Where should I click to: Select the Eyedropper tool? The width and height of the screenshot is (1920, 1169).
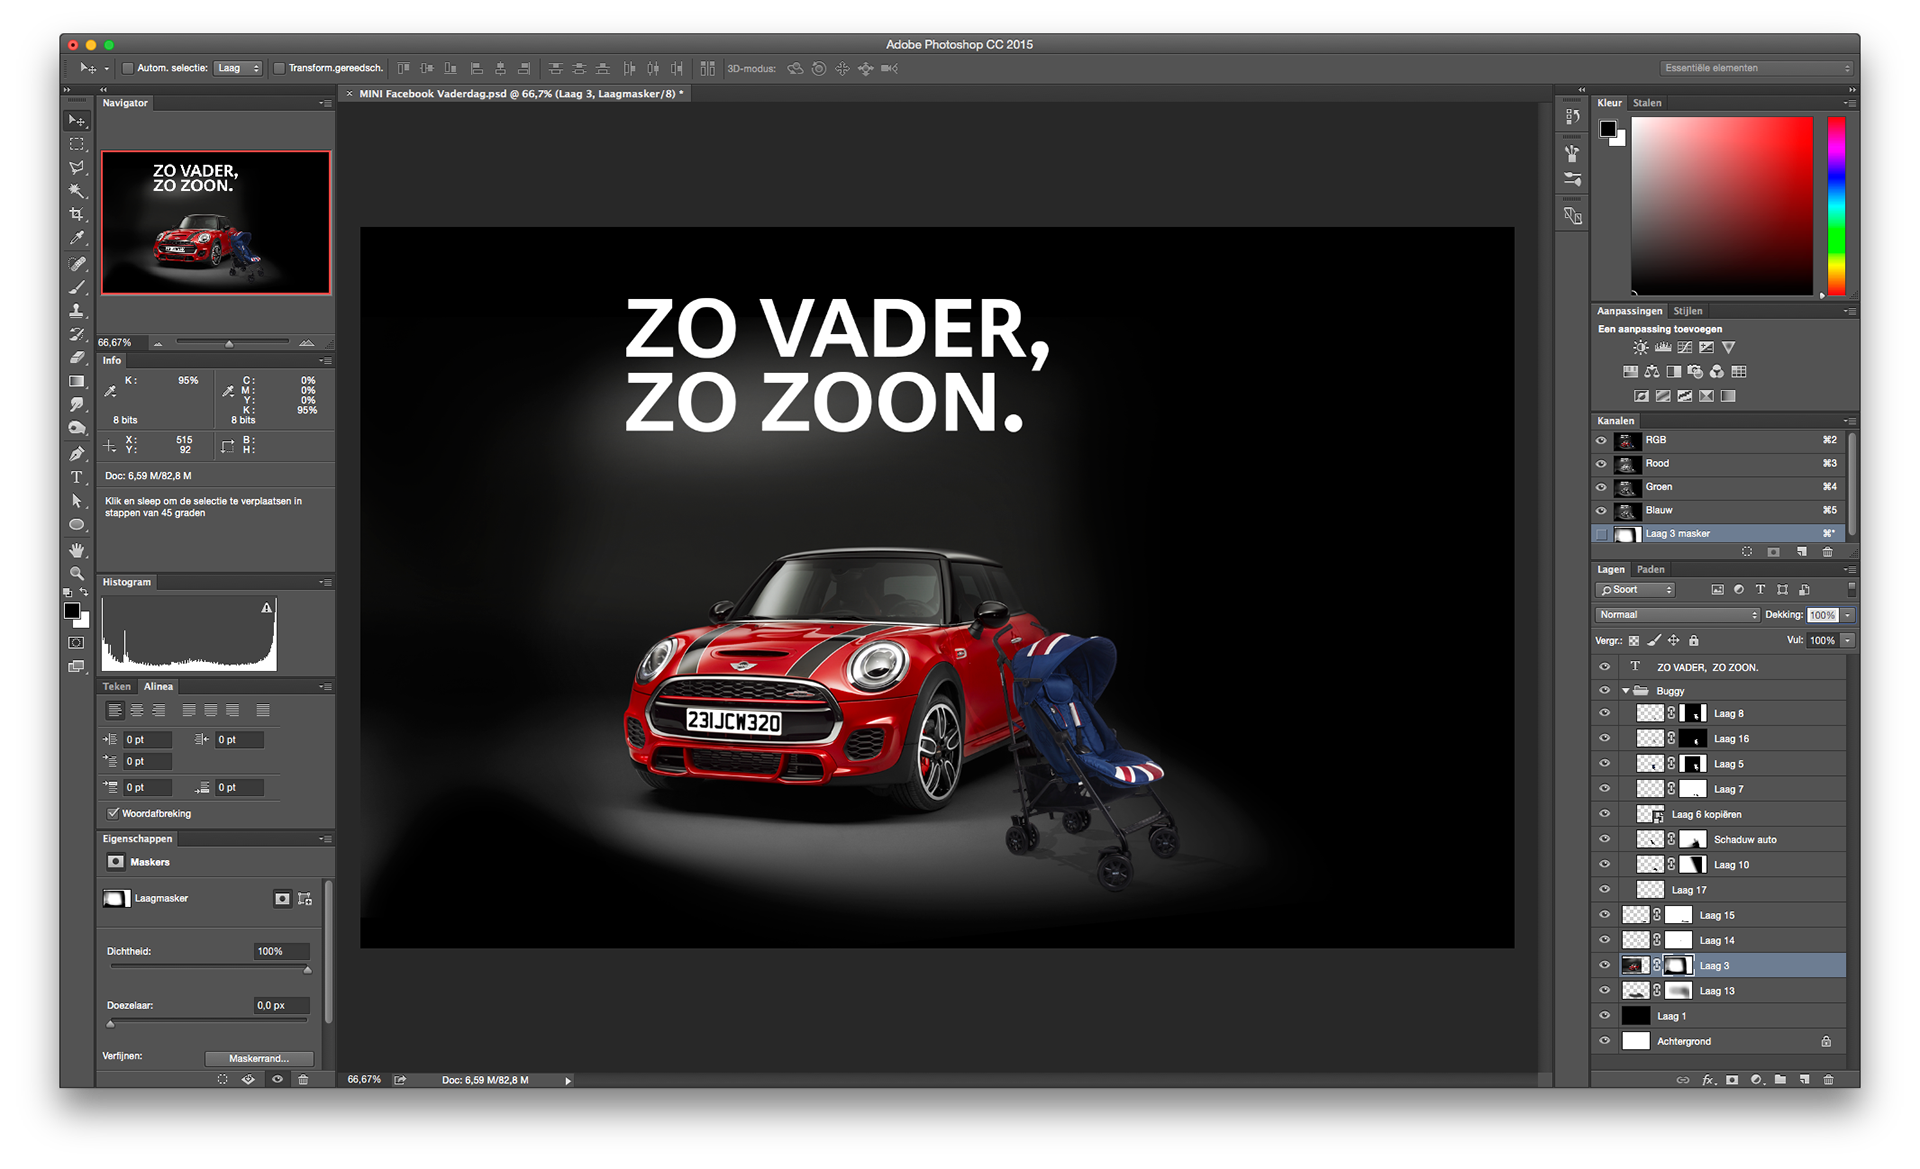pos(77,239)
